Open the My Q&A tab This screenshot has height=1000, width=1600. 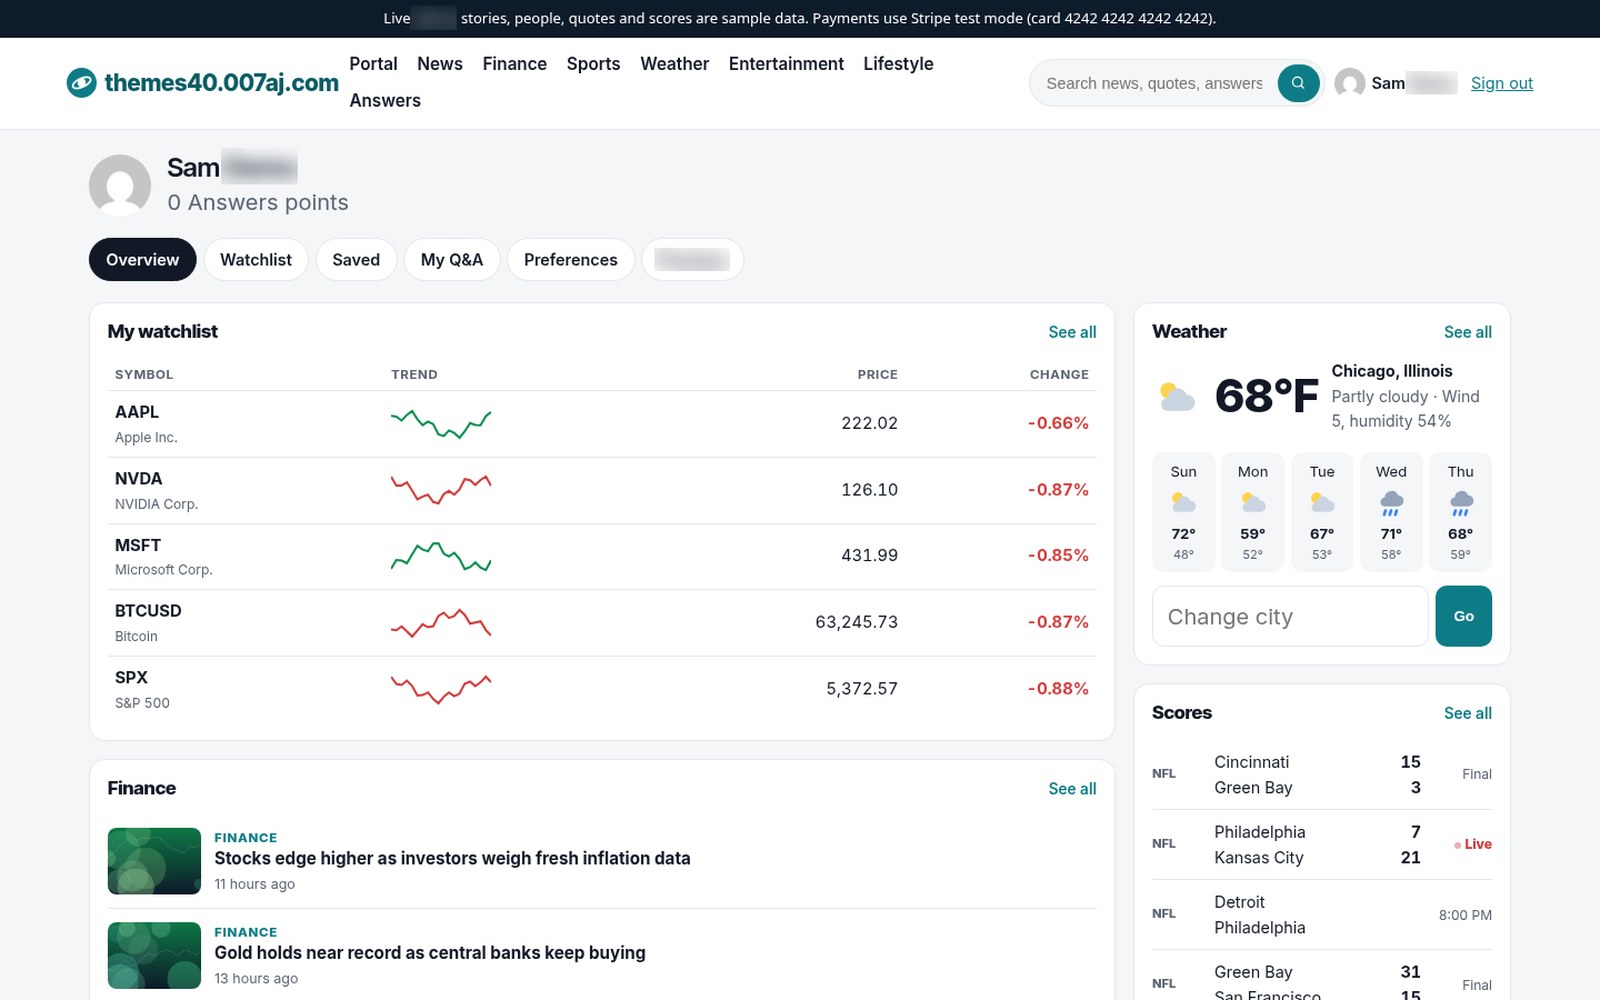(x=452, y=260)
